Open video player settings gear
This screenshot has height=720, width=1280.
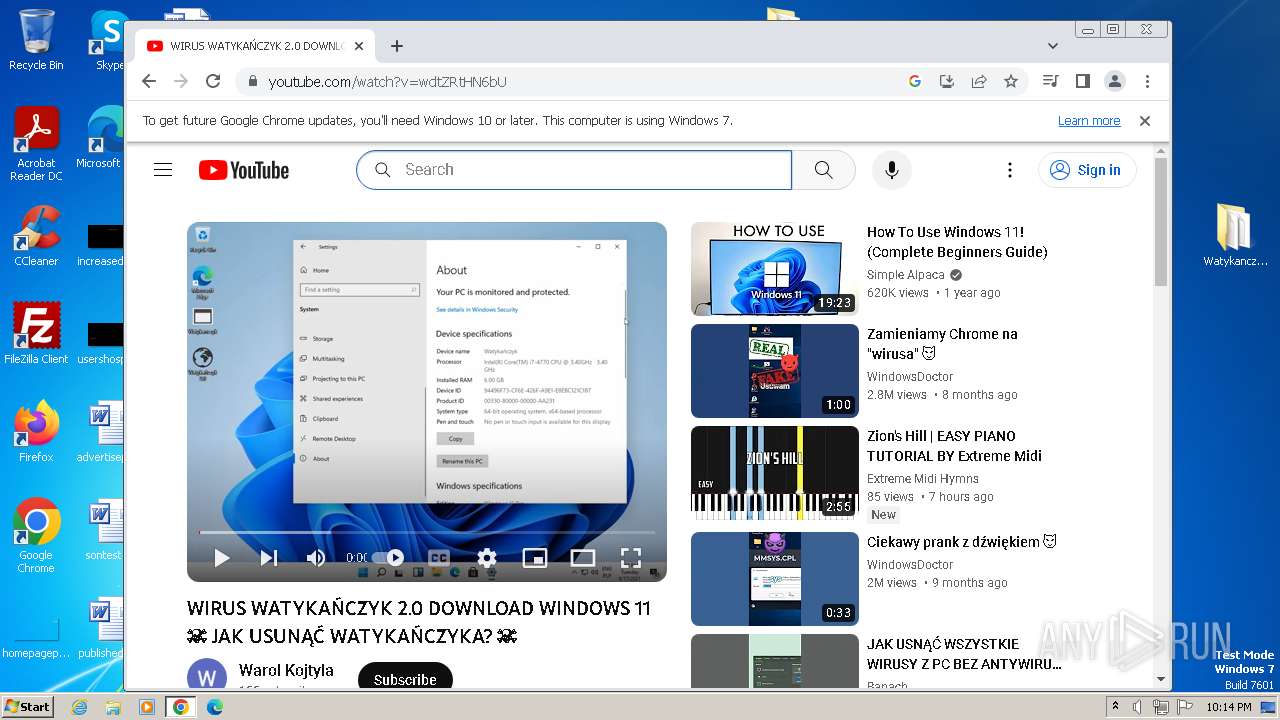pyautogui.click(x=487, y=558)
